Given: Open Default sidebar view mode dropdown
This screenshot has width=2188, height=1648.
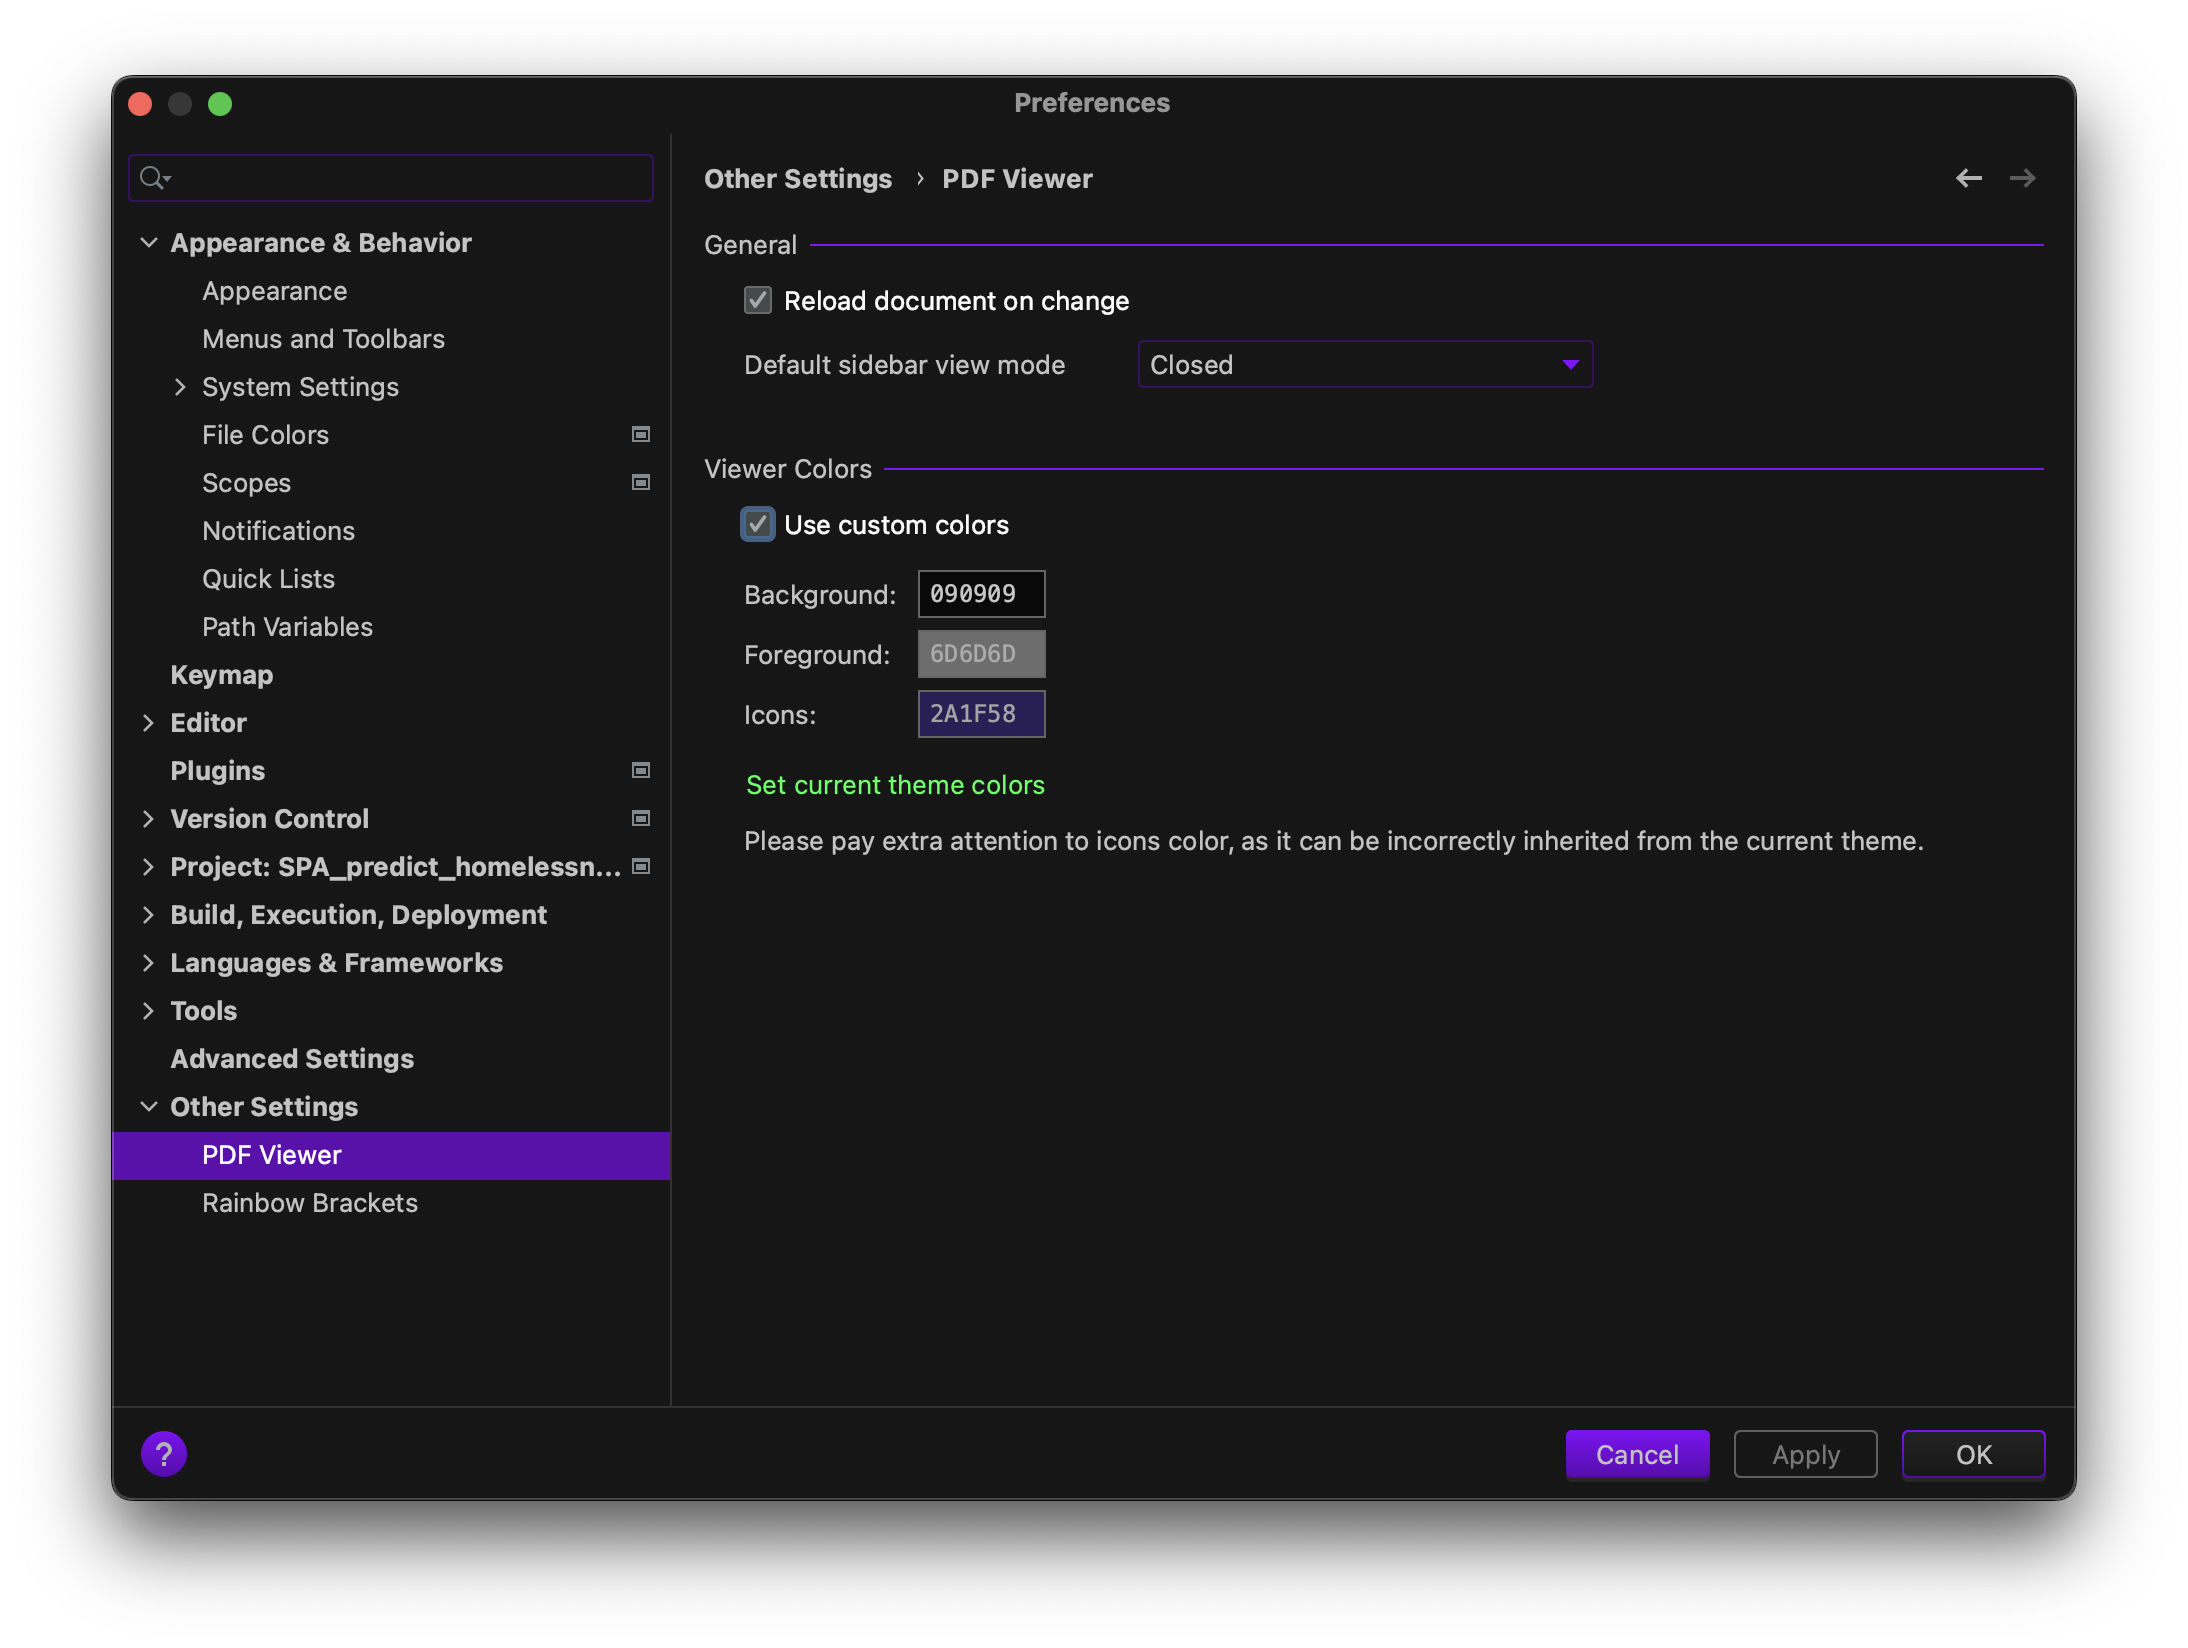Looking at the screenshot, I should click(1364, 364).
